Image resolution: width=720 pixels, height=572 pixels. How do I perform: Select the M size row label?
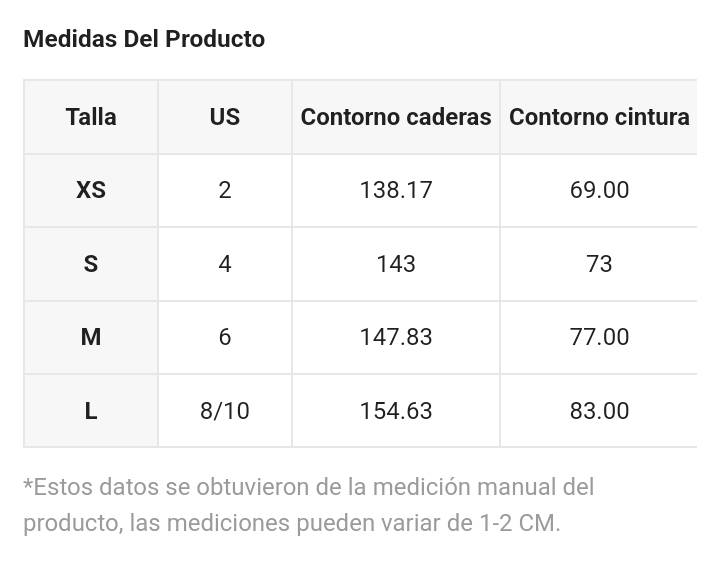(x=91, y=337)
